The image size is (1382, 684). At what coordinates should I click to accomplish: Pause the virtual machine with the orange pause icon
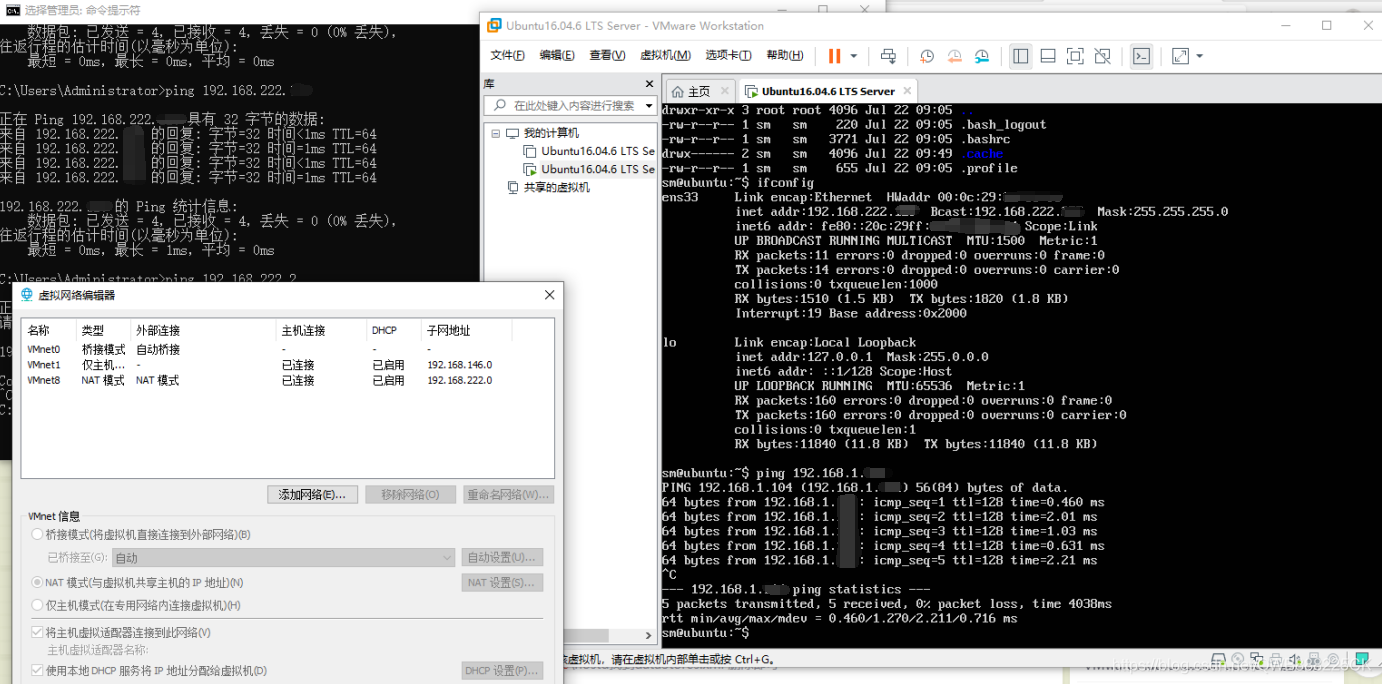(835, 56)
